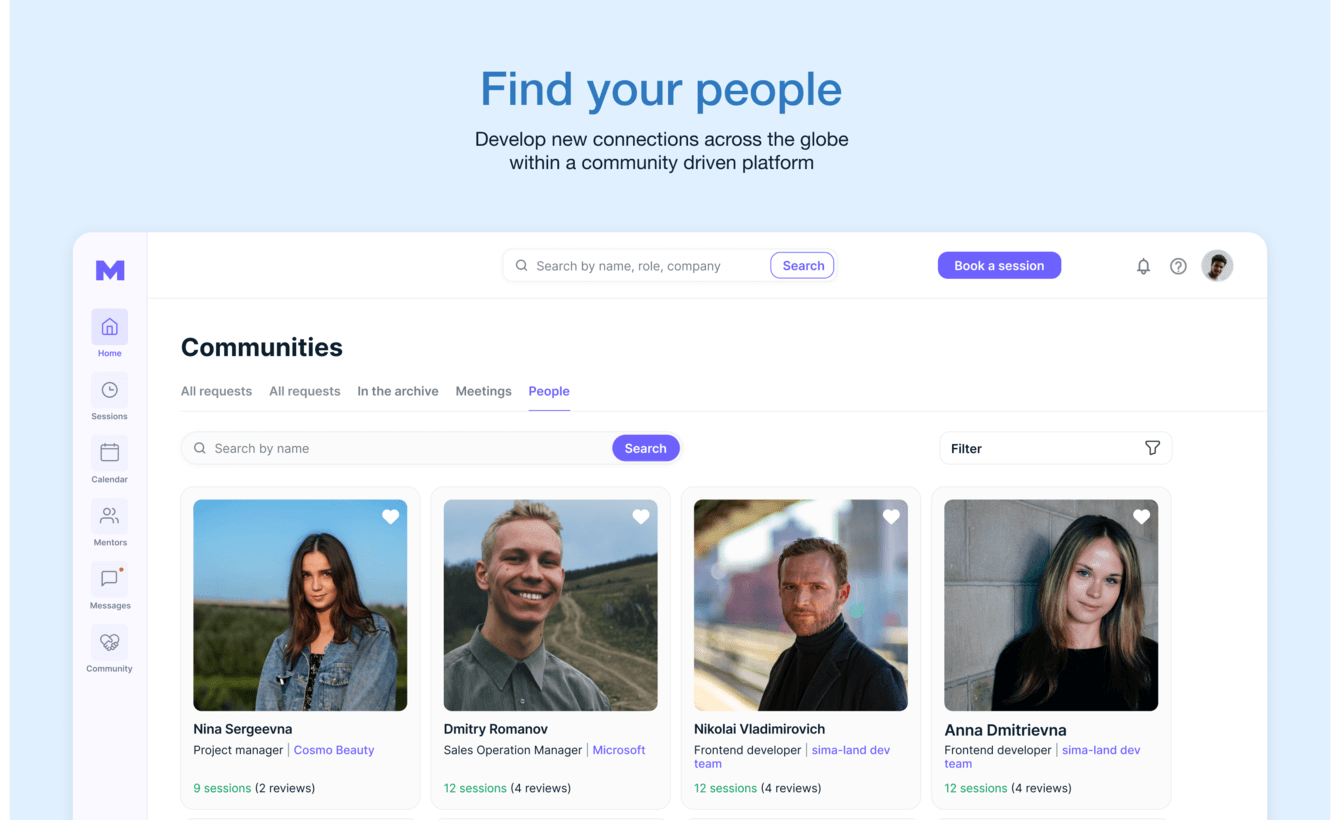Switch to the Meetings tab
This screenshot has width=1340, height=820.
(483, 391)
